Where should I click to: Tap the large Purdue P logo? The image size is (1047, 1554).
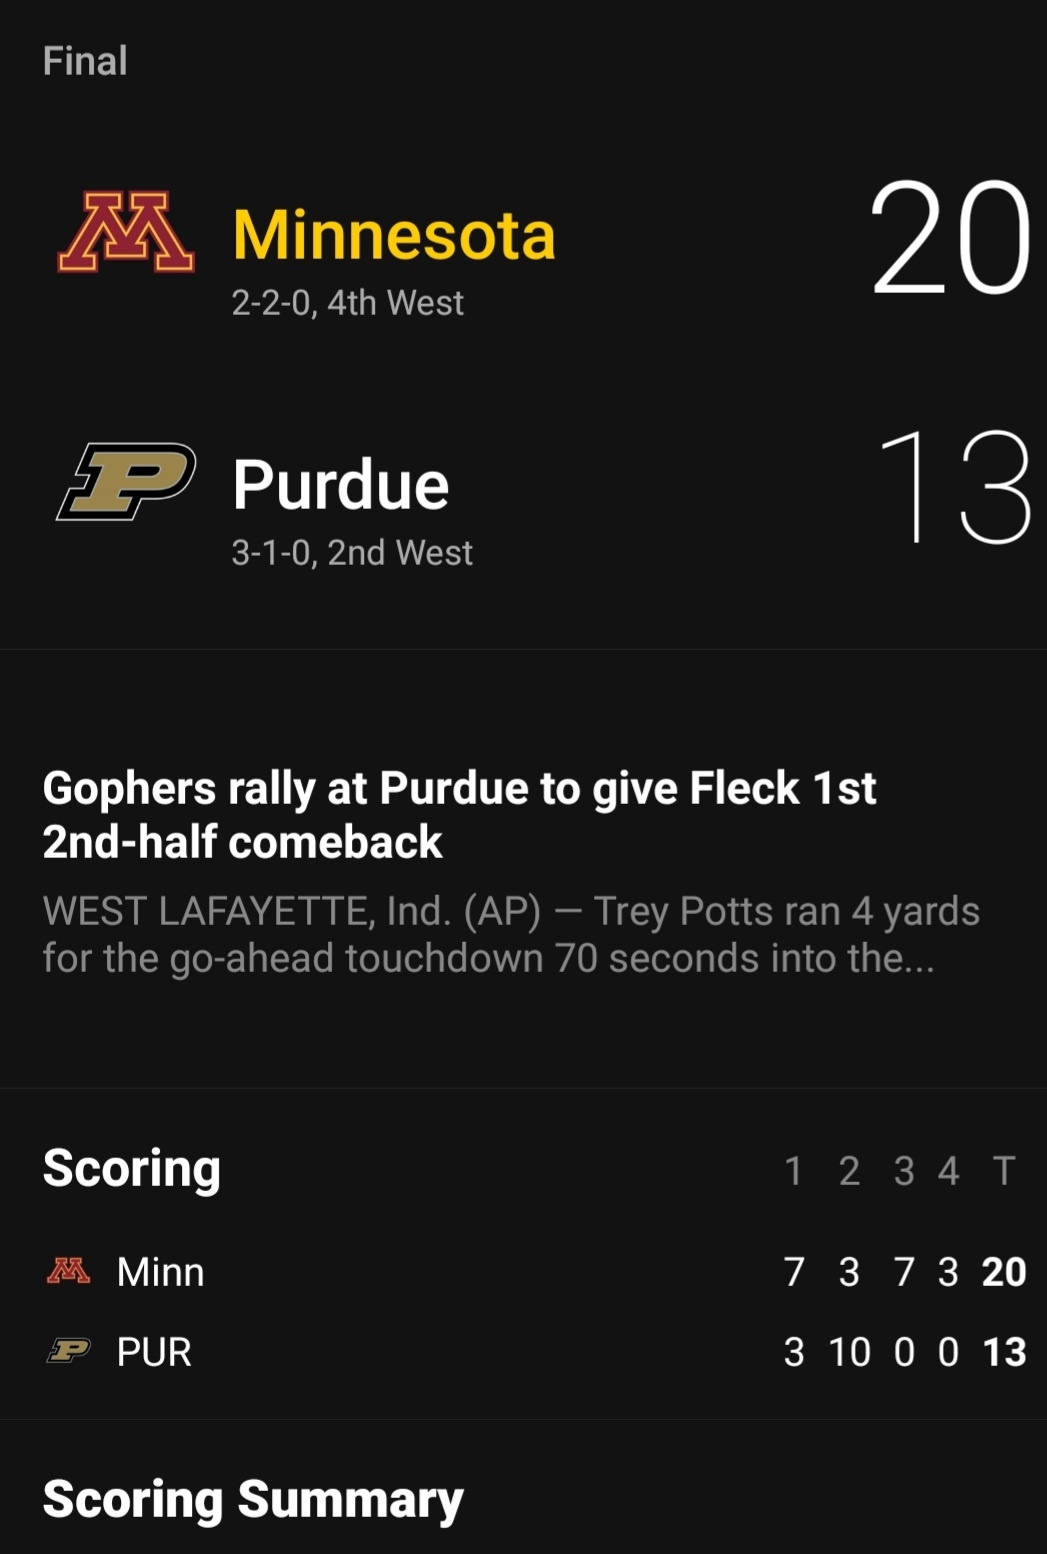point(126,482)
